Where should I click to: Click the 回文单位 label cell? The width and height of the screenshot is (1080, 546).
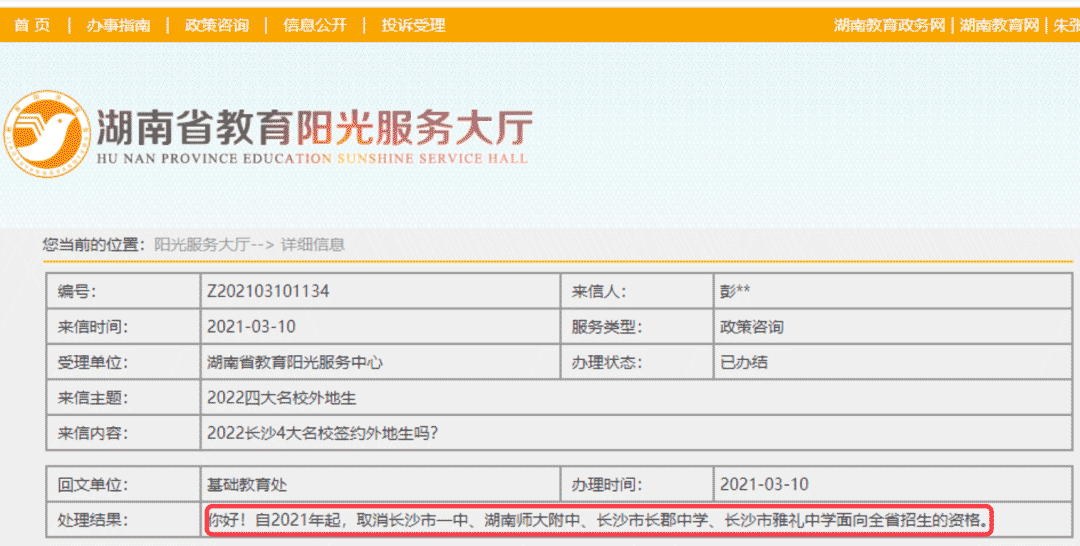124,485
